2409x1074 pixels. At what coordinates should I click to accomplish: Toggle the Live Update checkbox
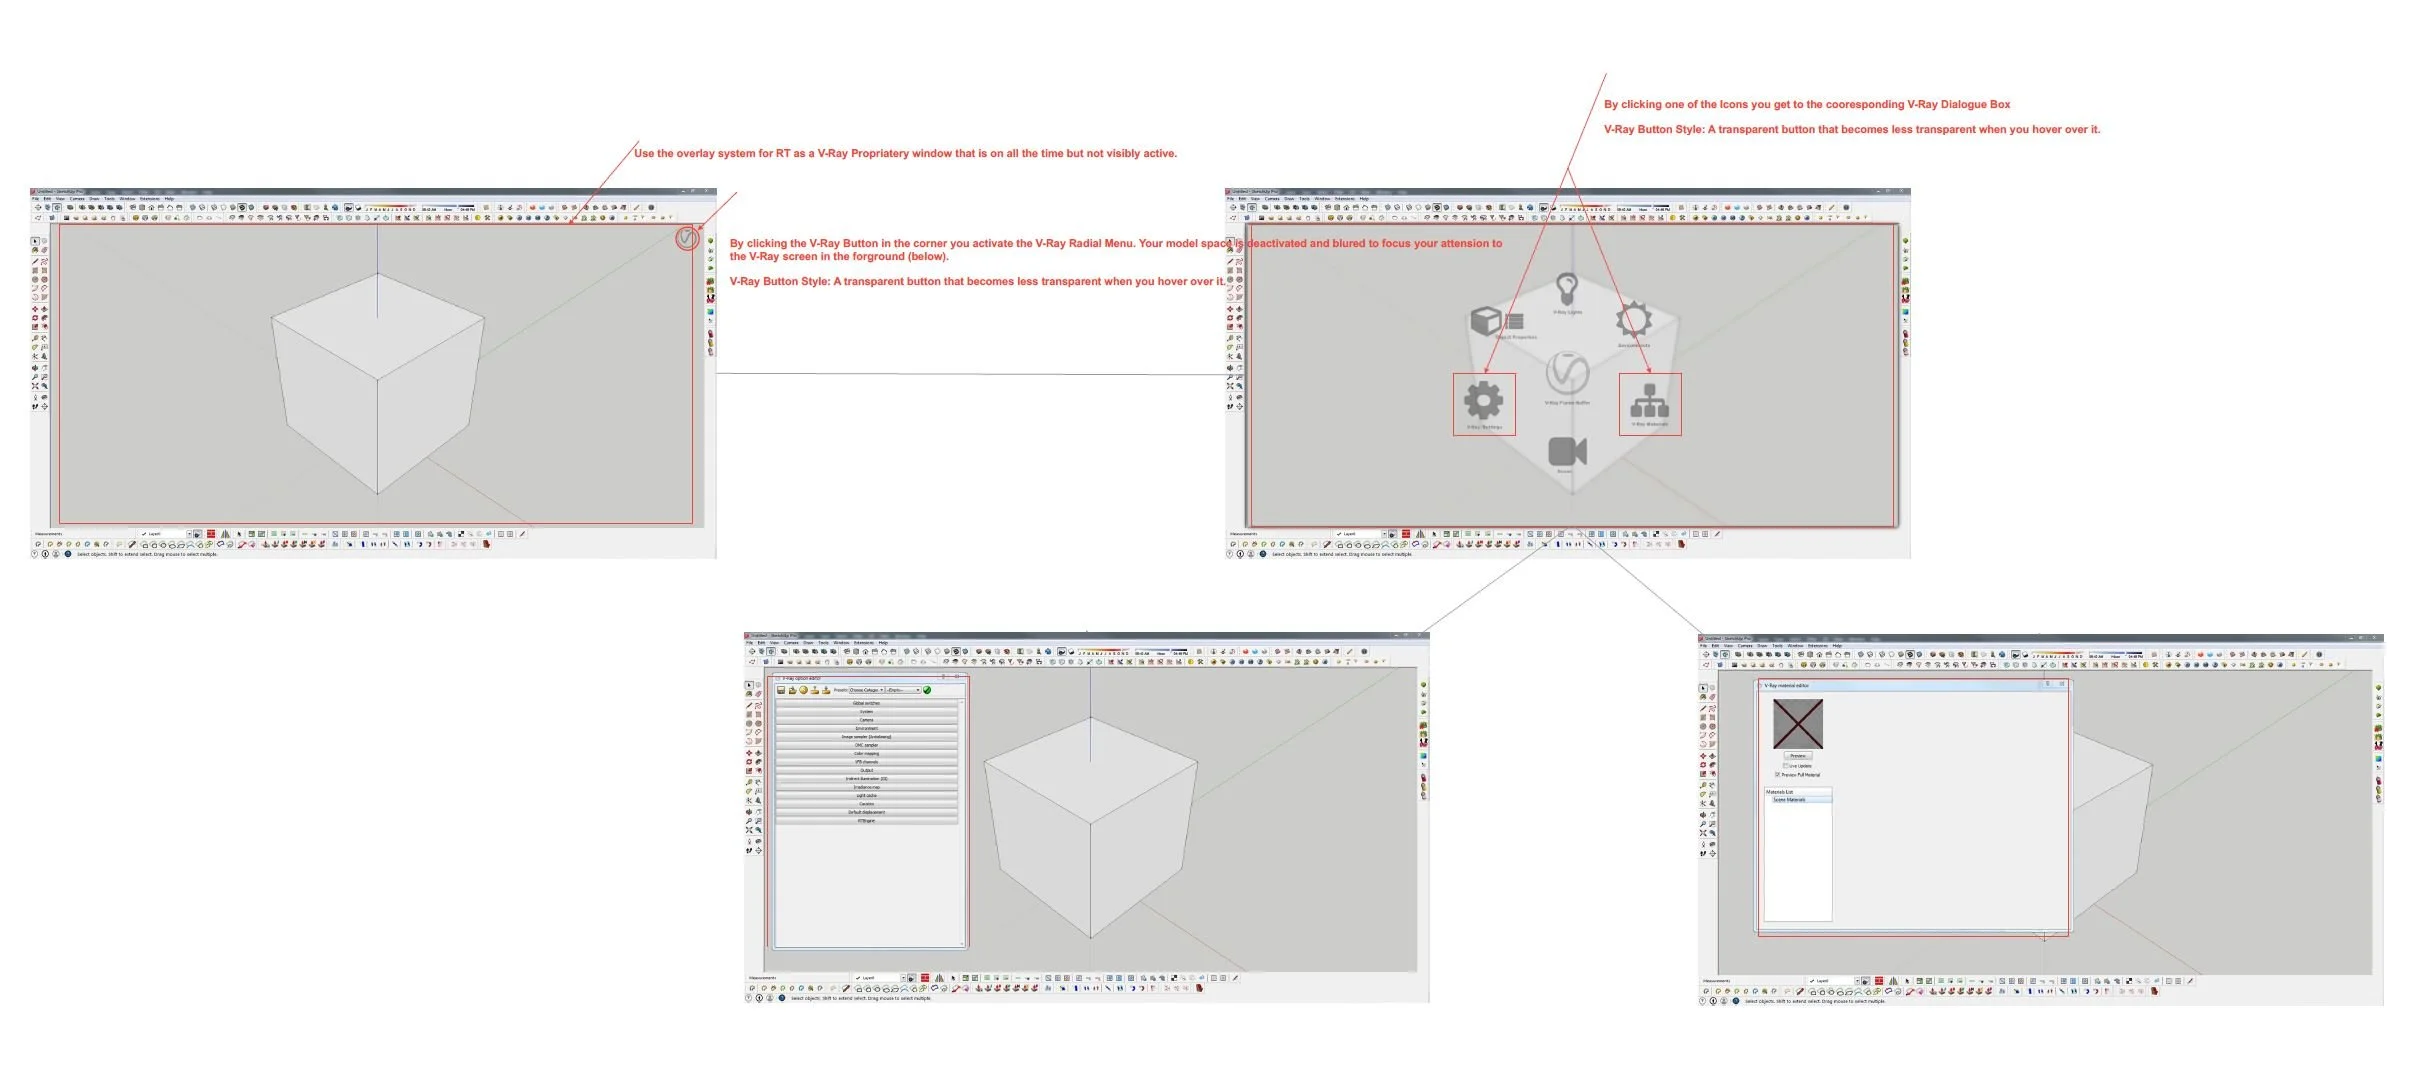coord(1785,766)
